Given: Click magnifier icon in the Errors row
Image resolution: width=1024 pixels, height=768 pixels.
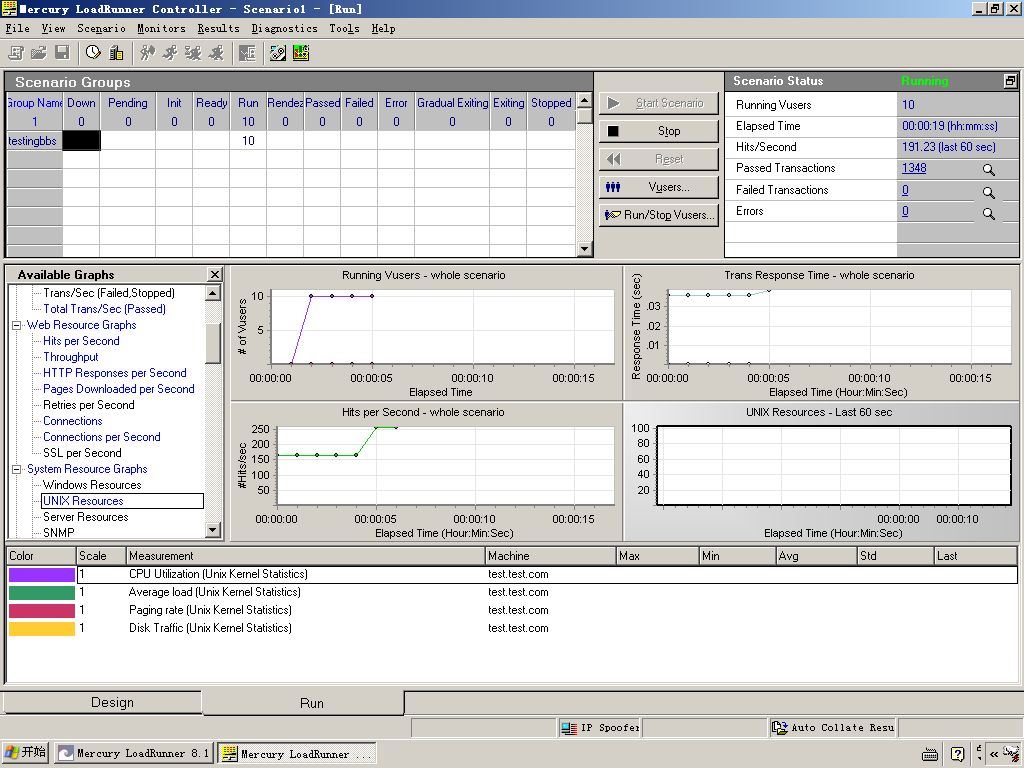Looking at the screenshot, I should (x=989, y=214).
